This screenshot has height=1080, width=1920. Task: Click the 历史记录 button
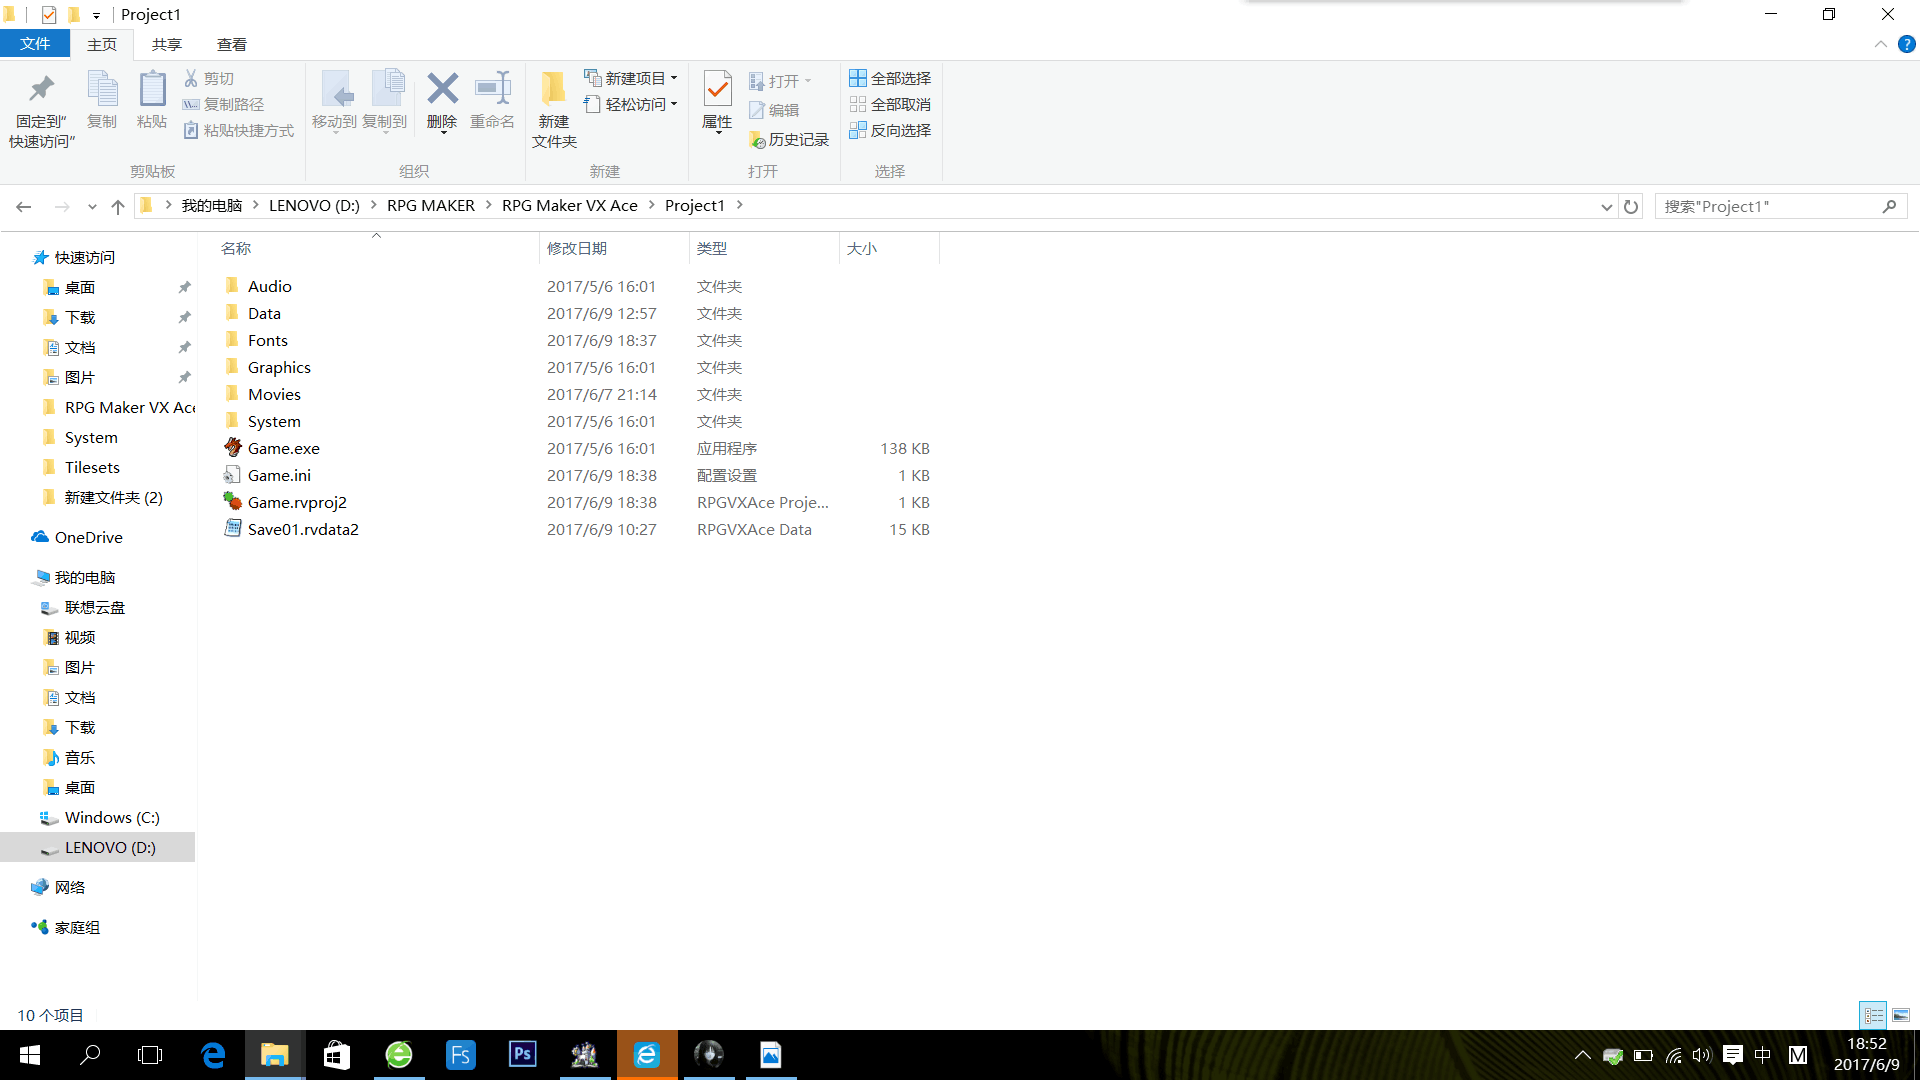(789, 139)
